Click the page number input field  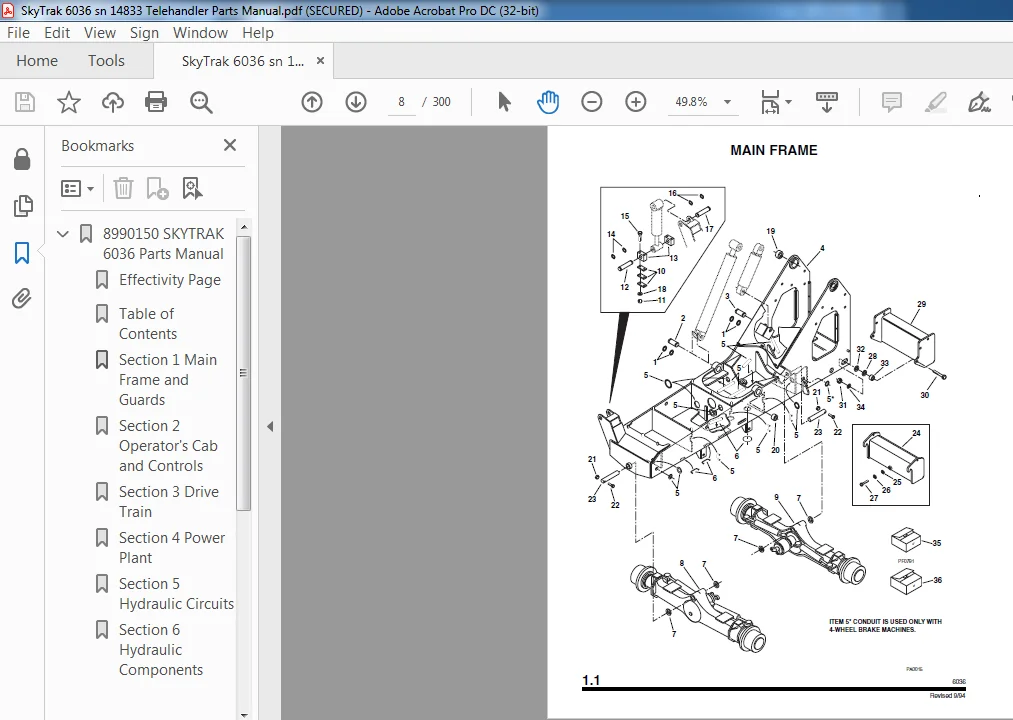[x=401, y=102]
